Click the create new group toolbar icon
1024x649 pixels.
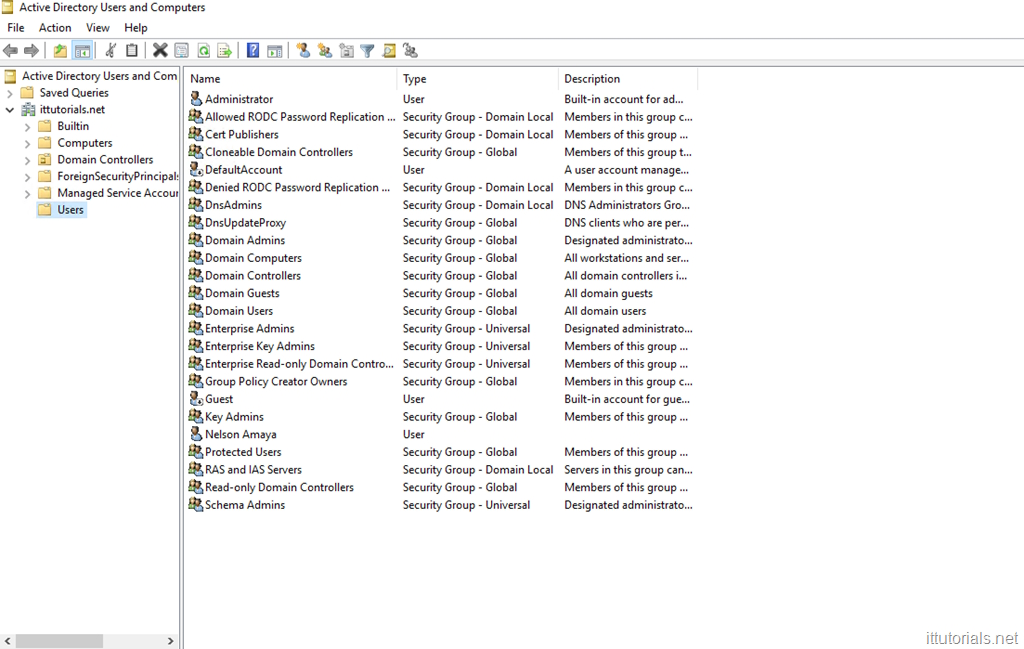pyautogui.click(x=325, y=50)
